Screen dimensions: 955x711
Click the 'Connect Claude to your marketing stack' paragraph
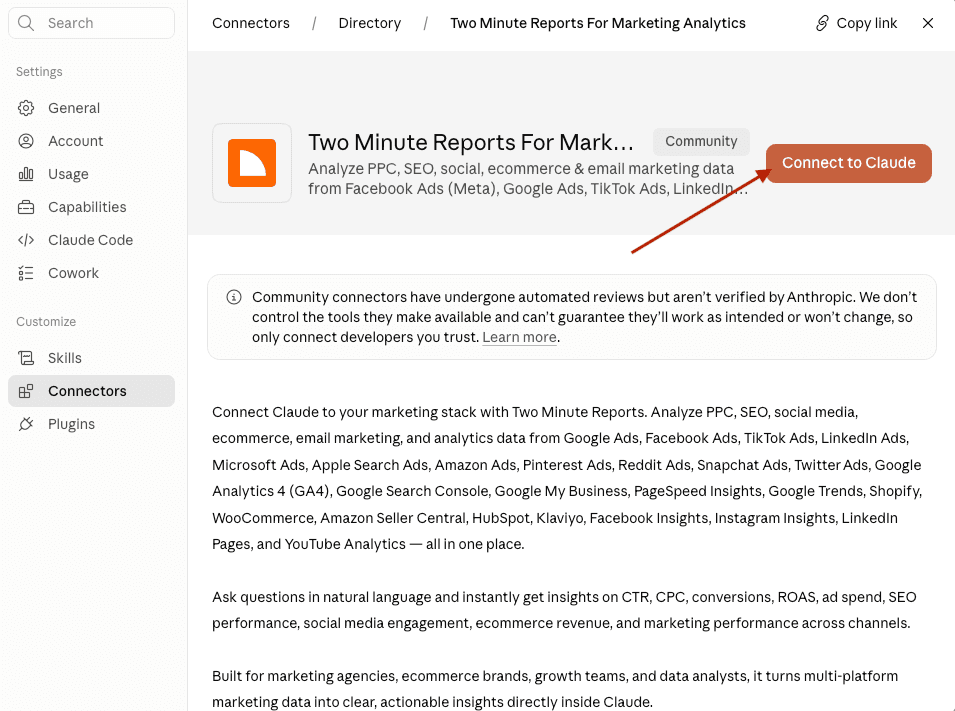[x=566, y=478]
